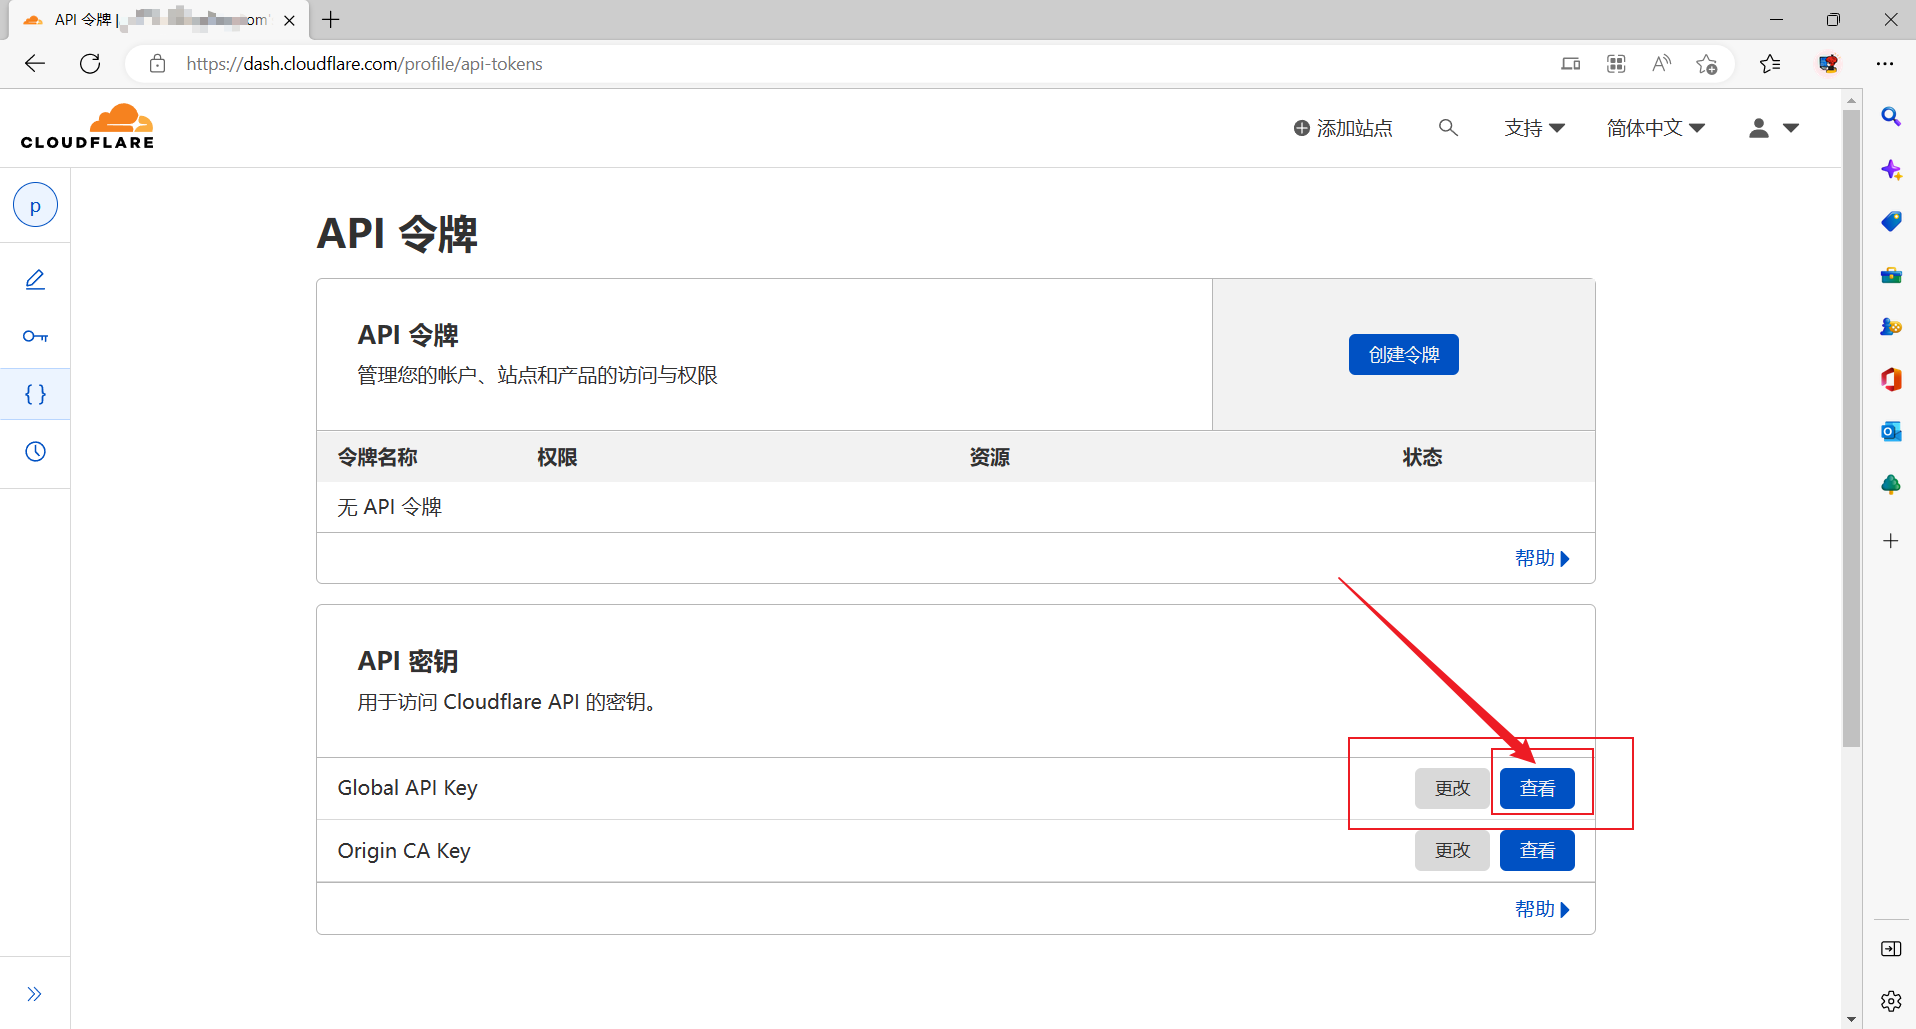Add page to favorites star icon
1916x1029 pixels.
[1707, 64]
